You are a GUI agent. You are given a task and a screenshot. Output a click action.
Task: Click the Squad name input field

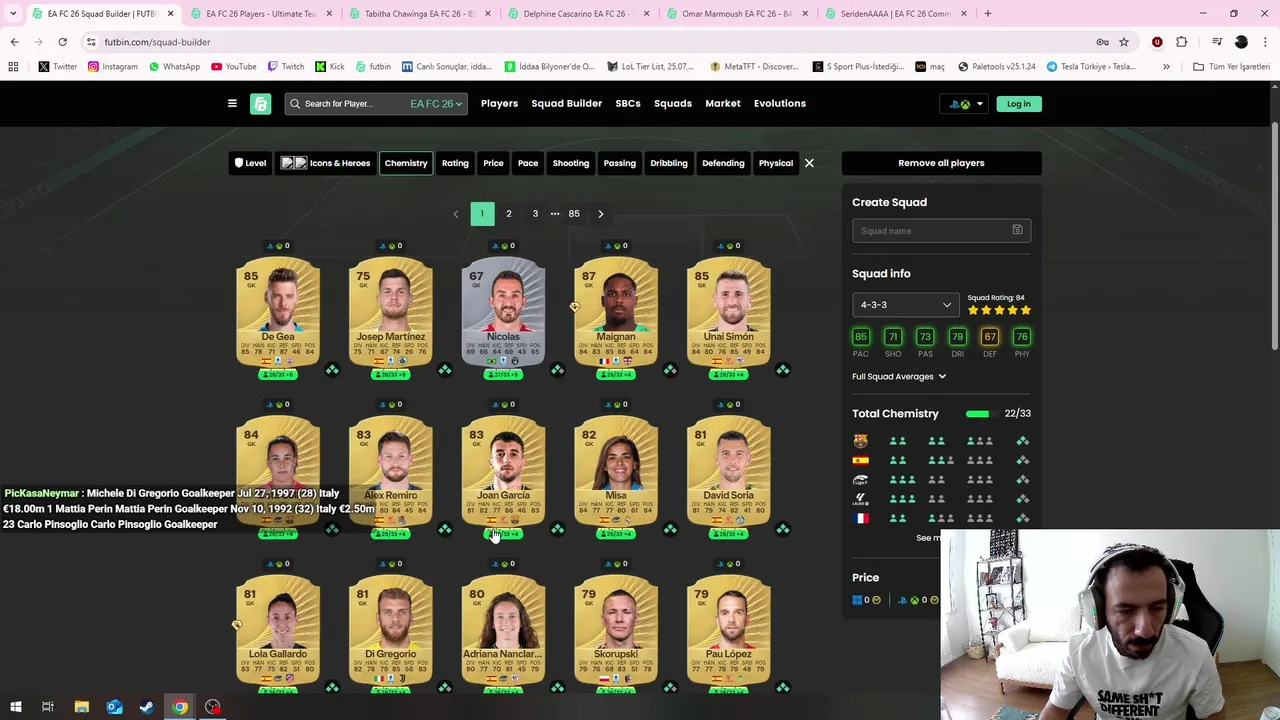click(941, 230)
